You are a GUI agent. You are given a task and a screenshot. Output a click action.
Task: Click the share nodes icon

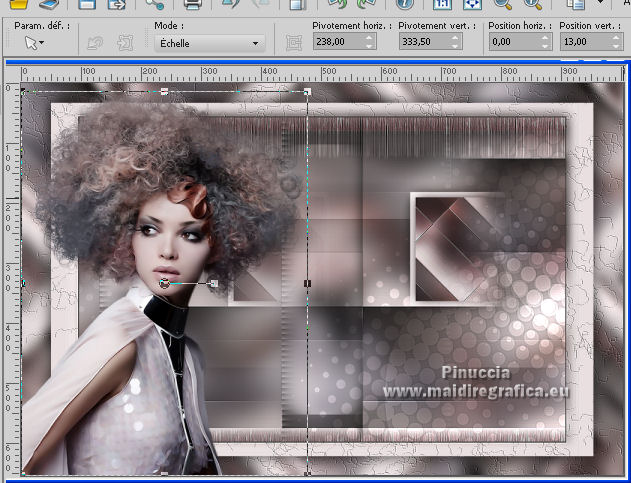[x=155, y=4]
